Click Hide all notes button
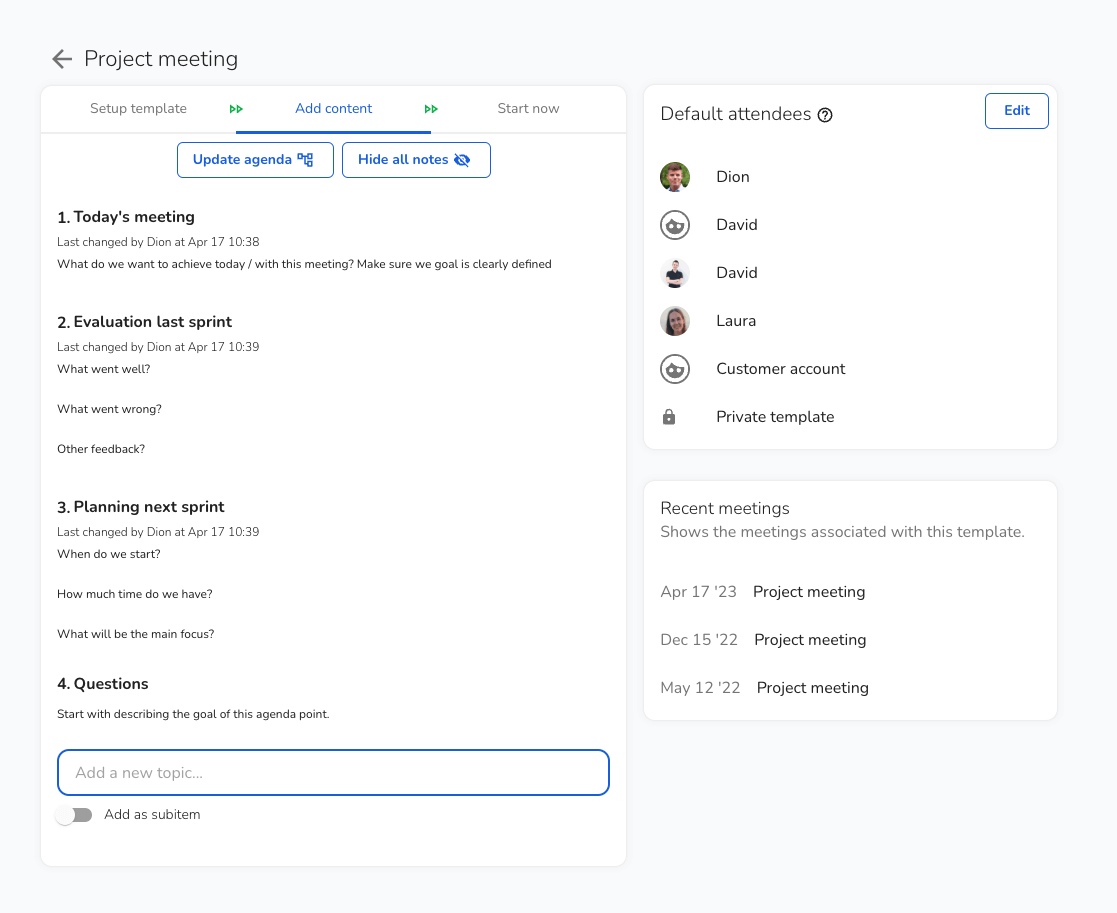Screen dimensions: 1117x913 pos(416,160)
